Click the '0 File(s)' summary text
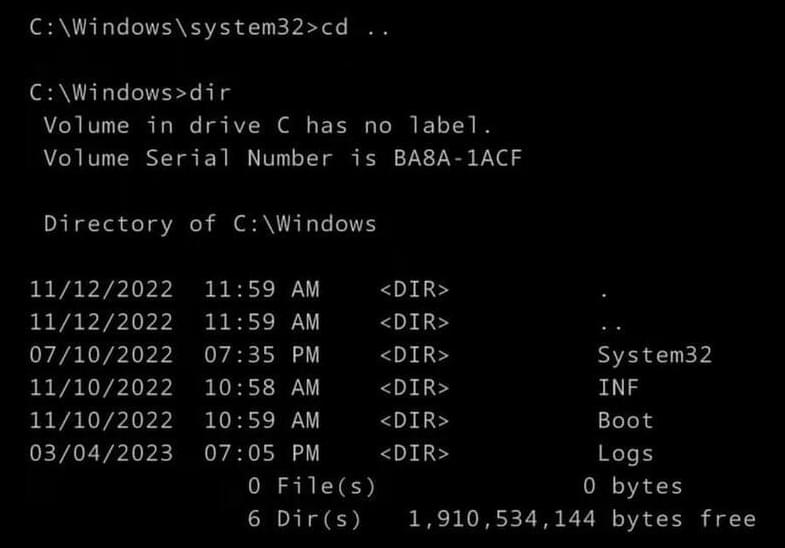The image size is (785, 548). pos(311,486)
